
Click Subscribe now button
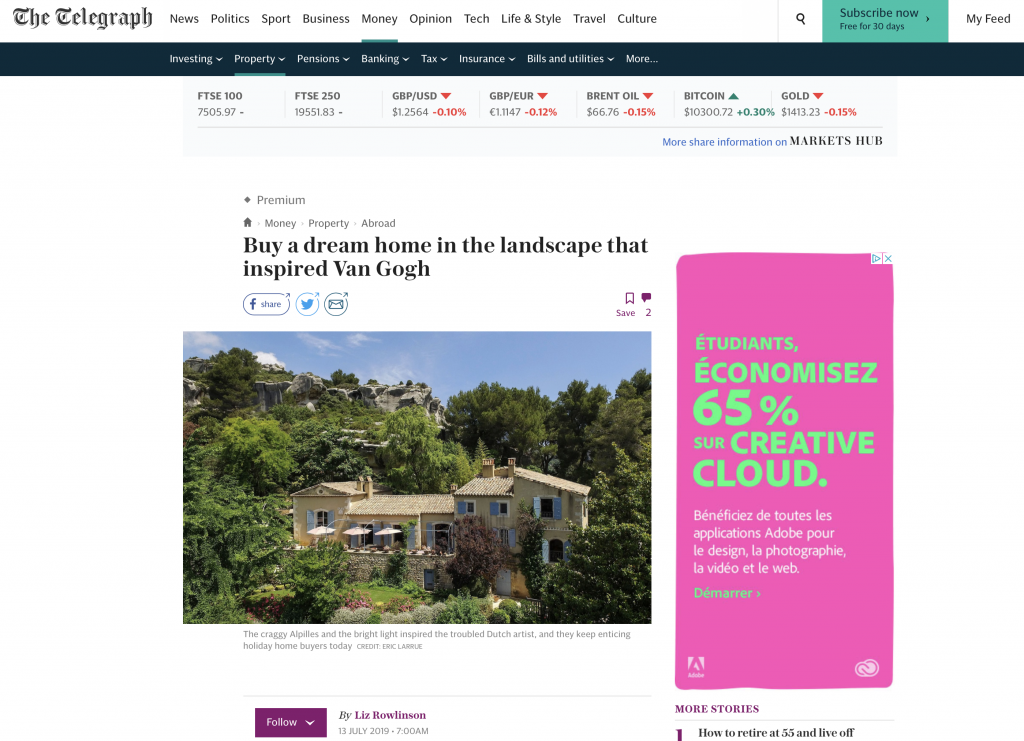[x=885, y=21]
